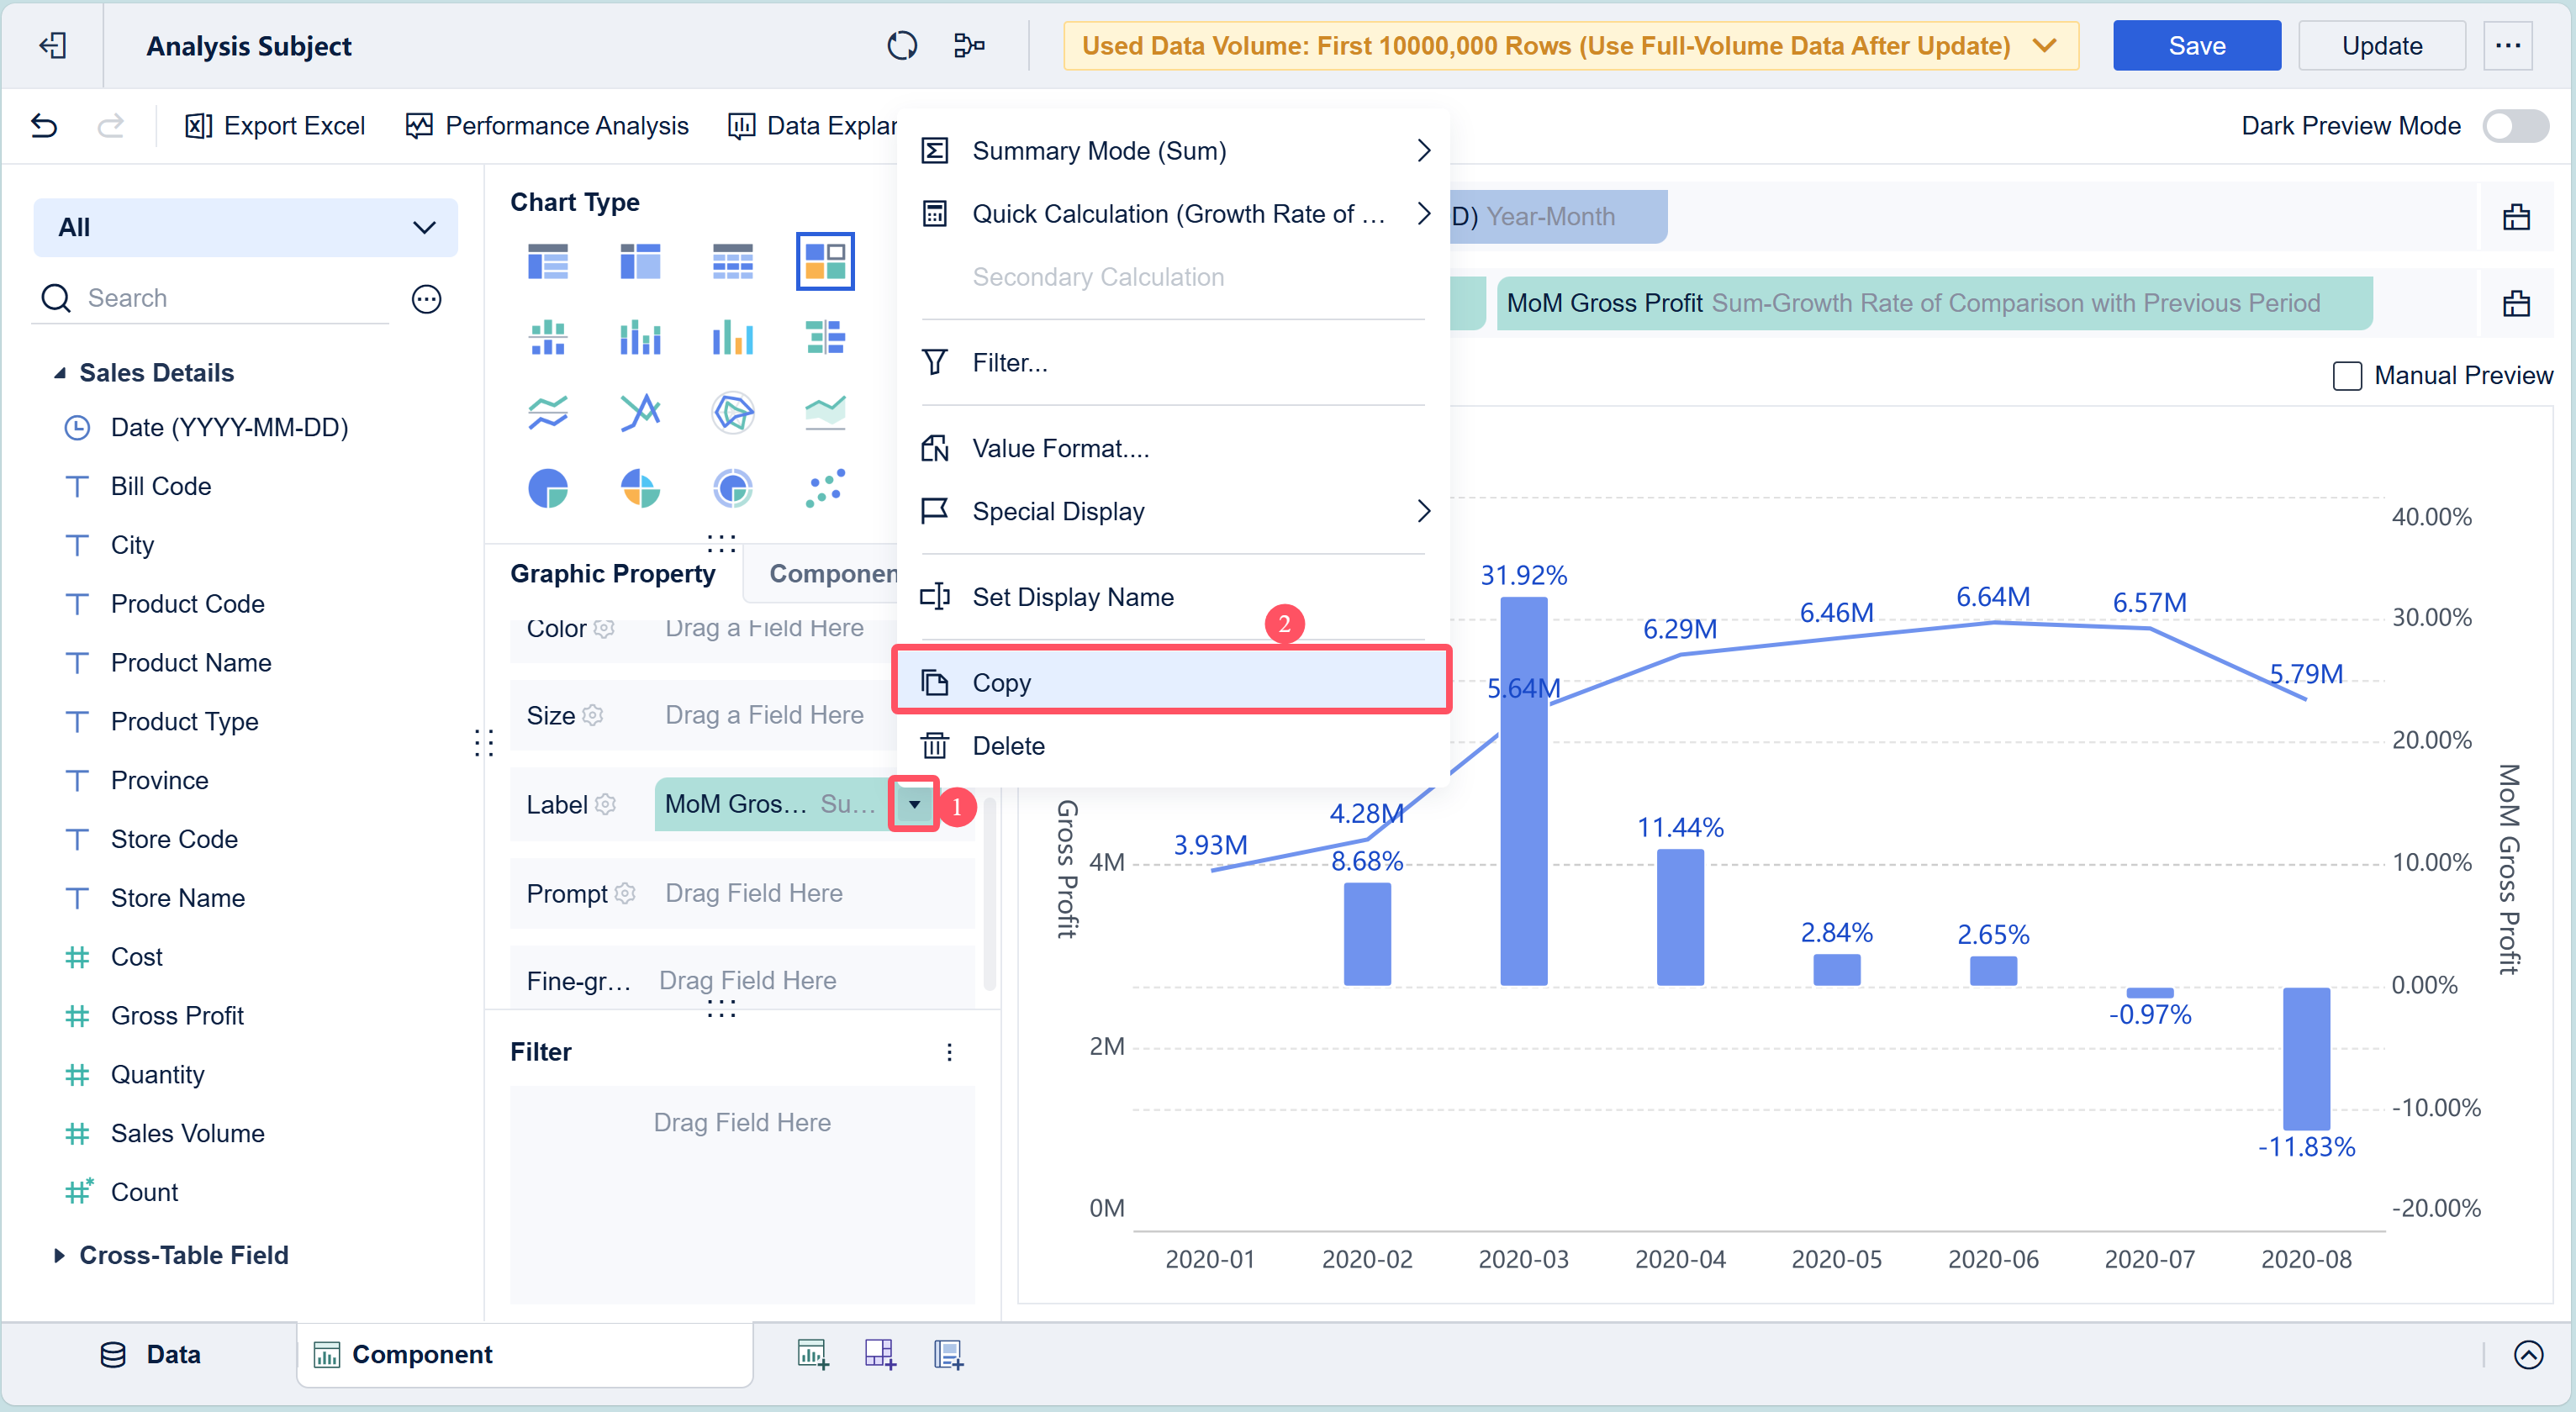This screenshot has height=1412, width=2576.
Task: Click the exit back icon beside Analysis Subject
Action: click(52, 46)
